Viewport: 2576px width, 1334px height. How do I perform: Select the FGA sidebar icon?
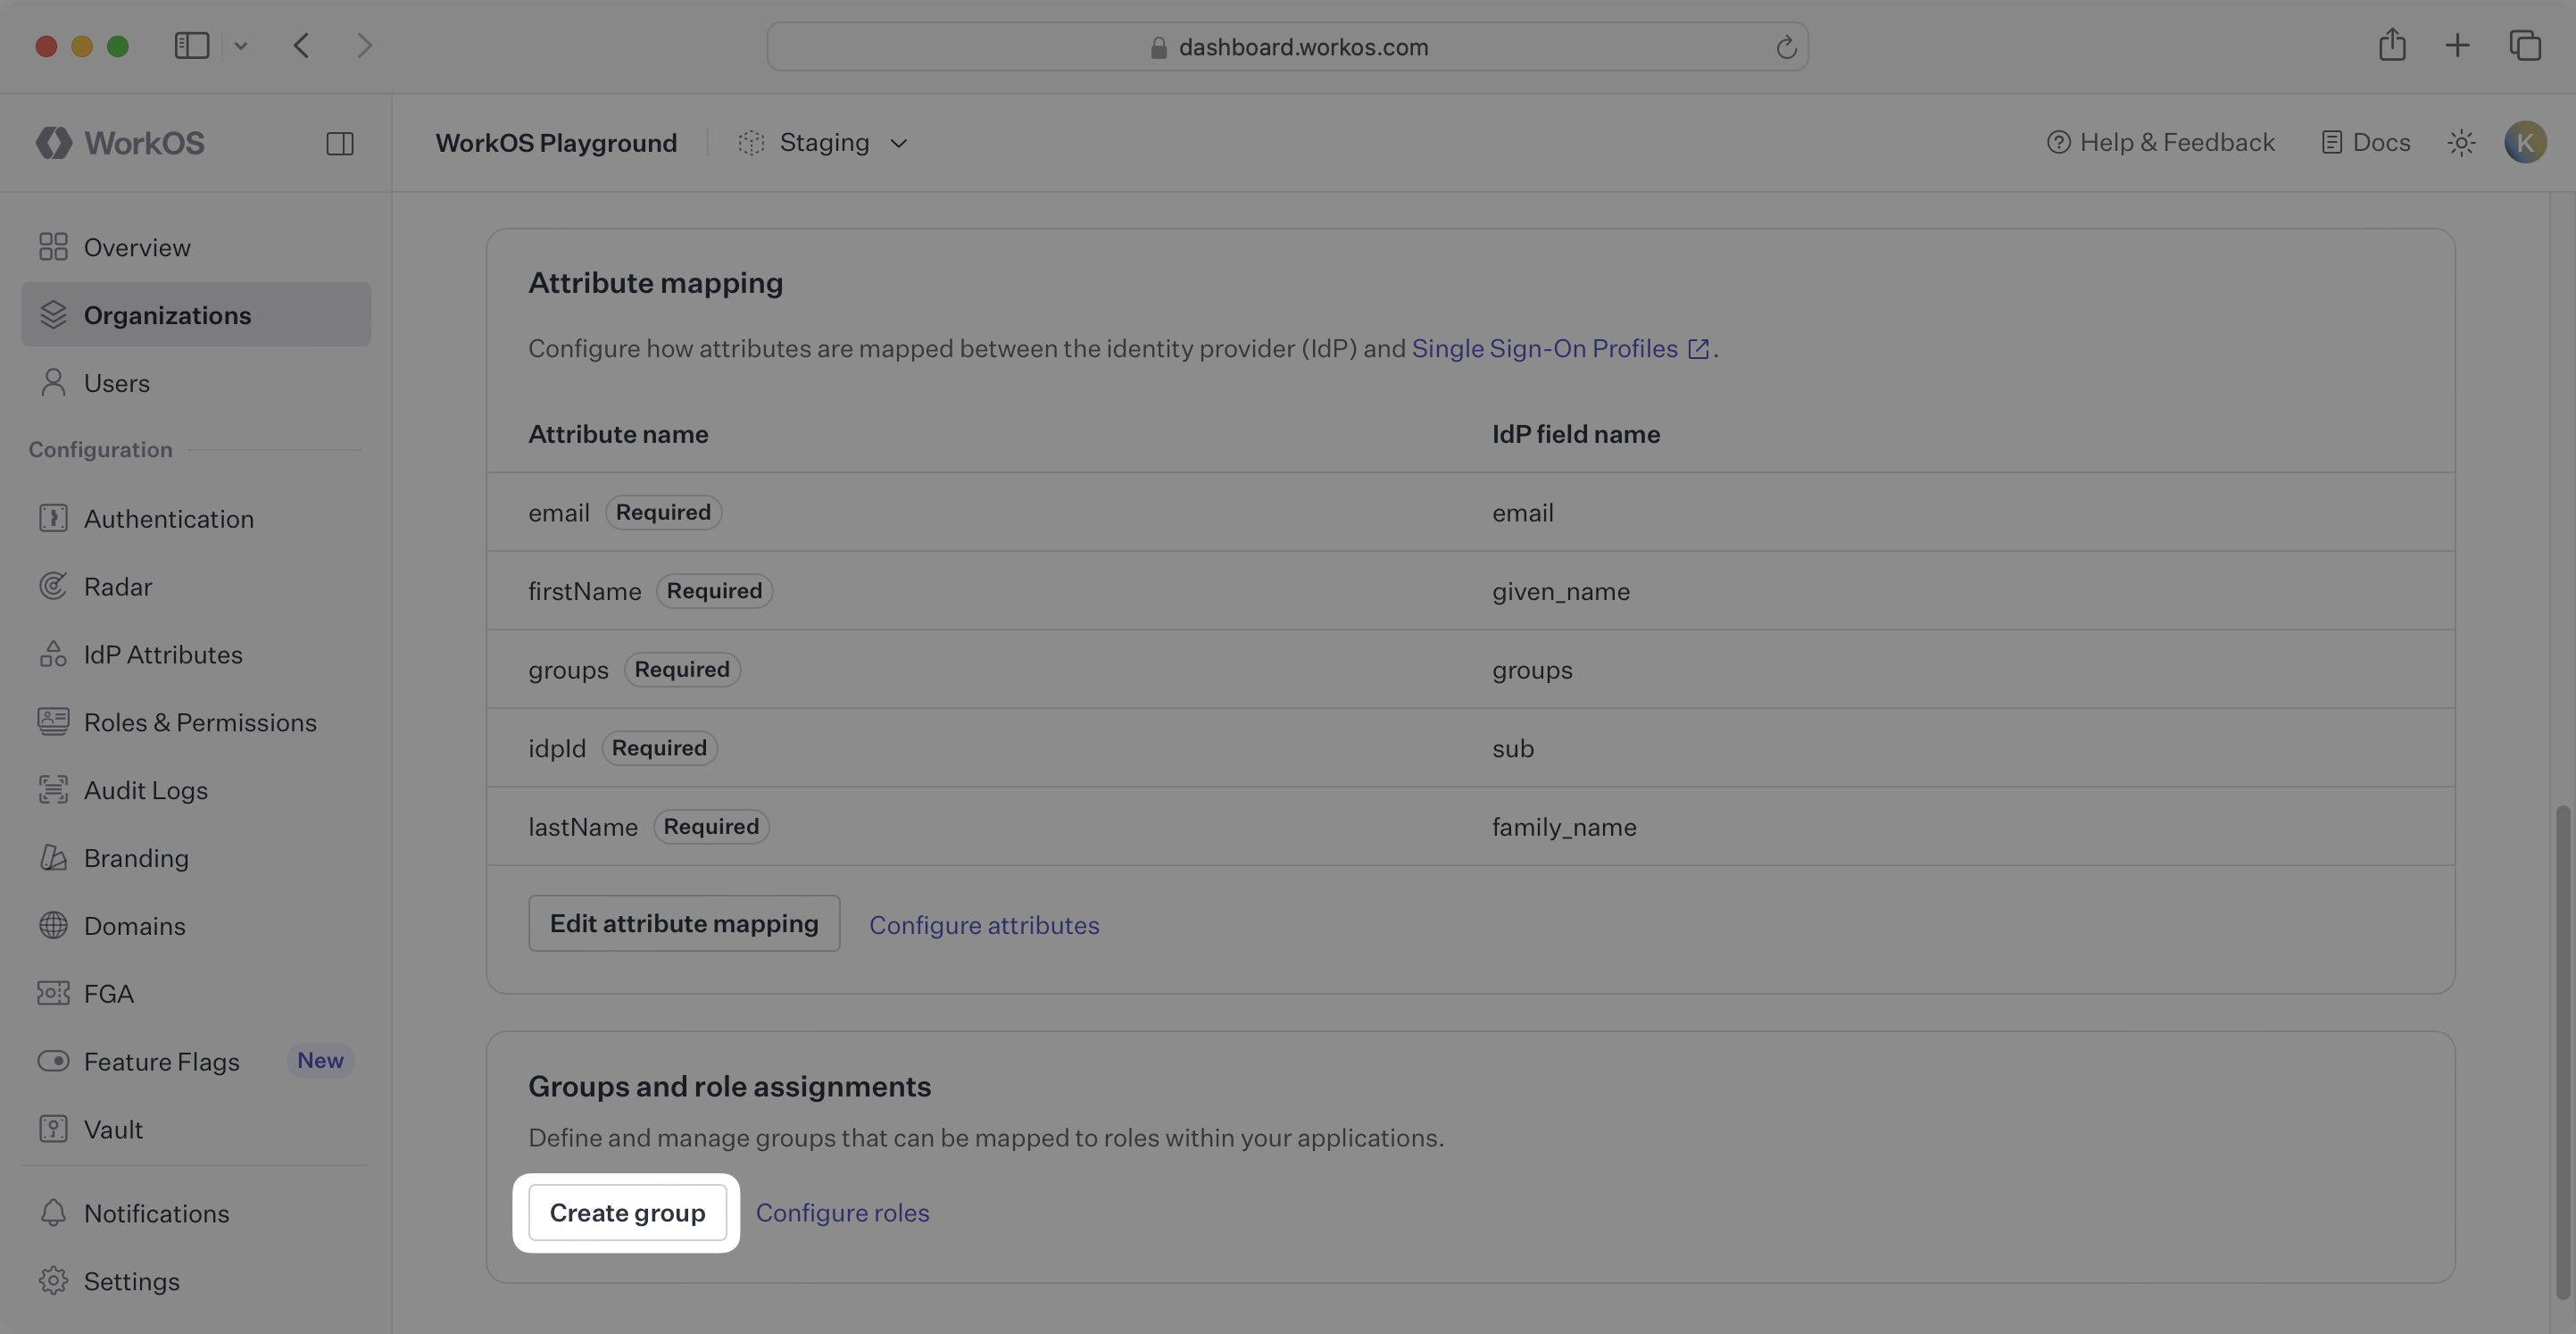[54, 993]
